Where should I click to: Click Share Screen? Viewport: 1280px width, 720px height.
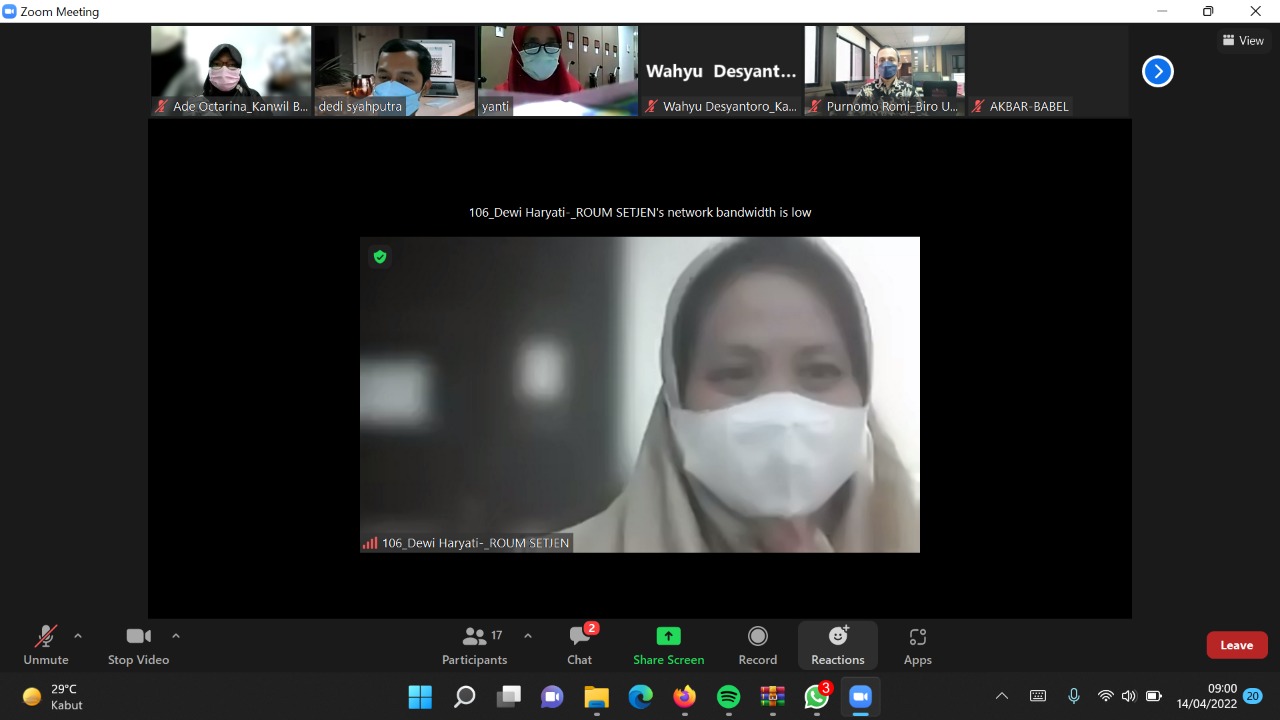[x=668, y=645]
